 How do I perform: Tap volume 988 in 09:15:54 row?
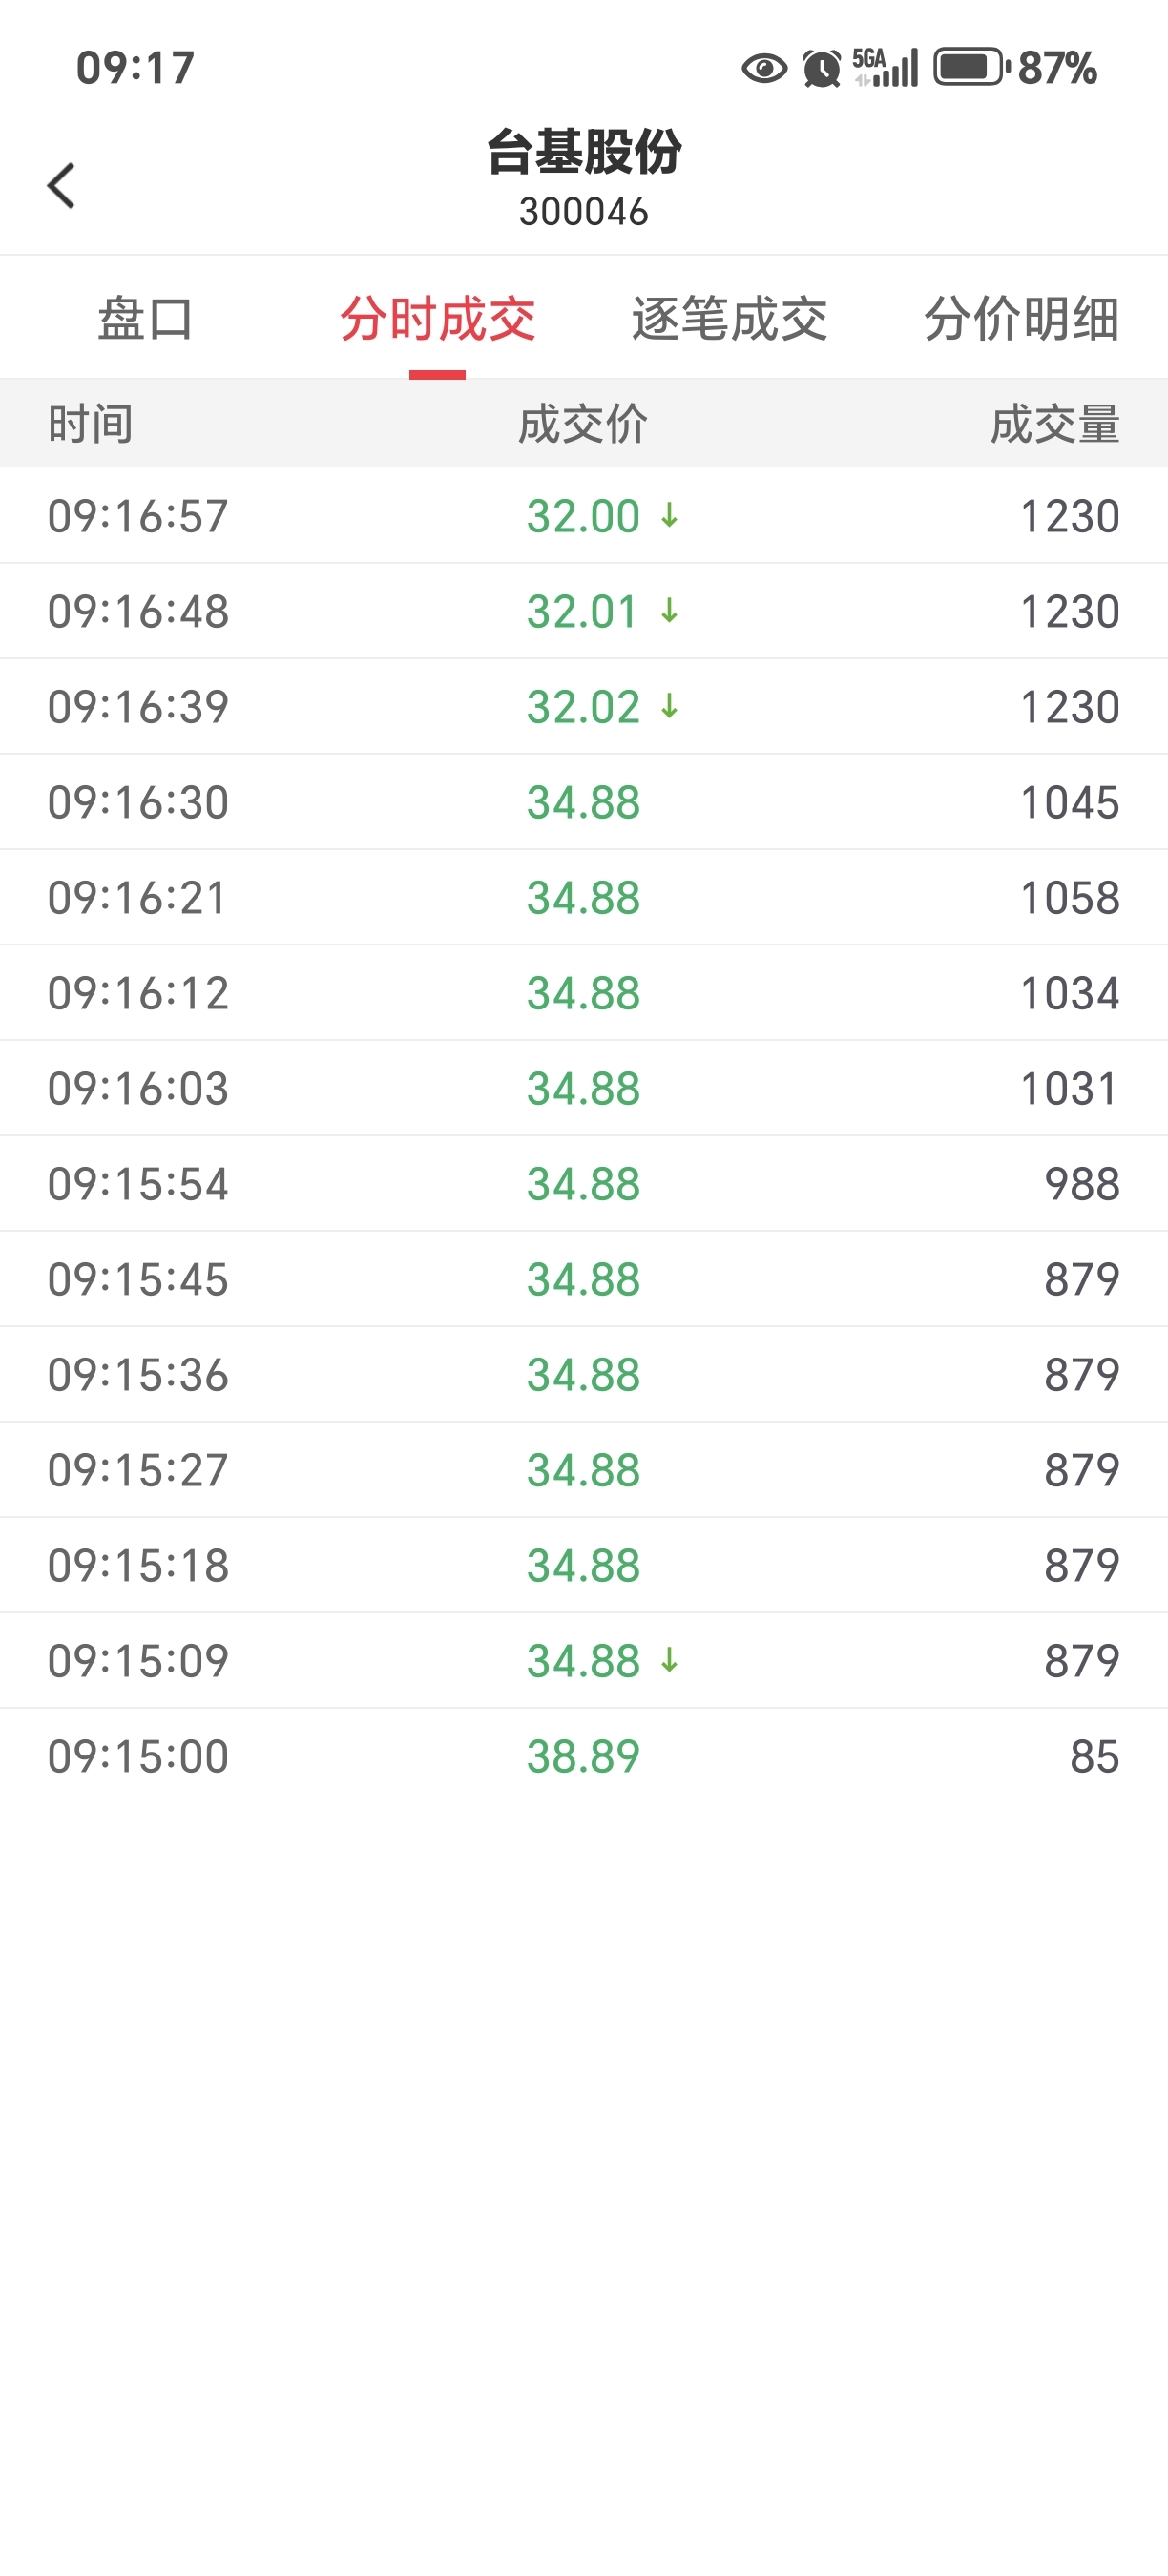click(x=1081, y=1184)
